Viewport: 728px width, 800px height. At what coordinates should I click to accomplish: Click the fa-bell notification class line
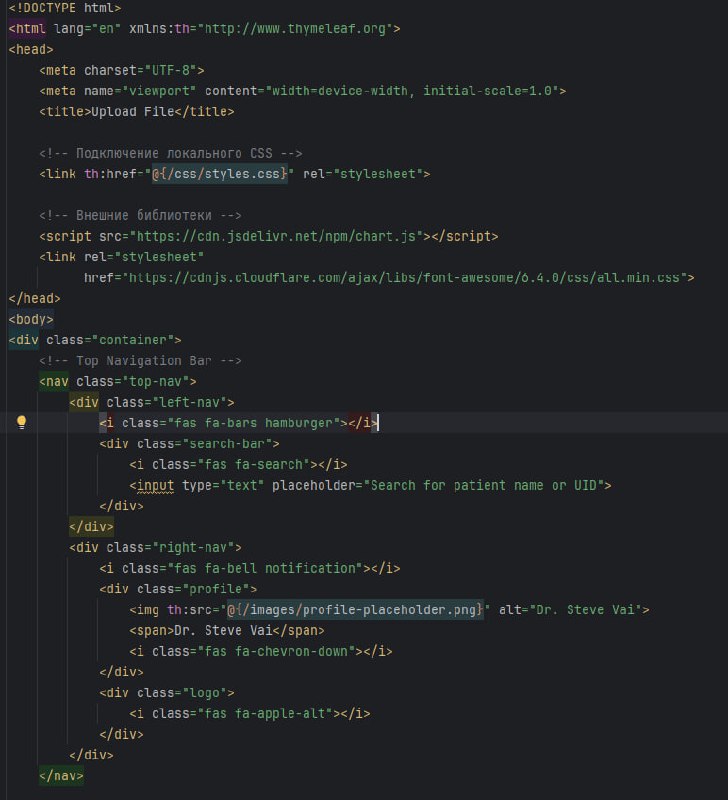[250, 568]
